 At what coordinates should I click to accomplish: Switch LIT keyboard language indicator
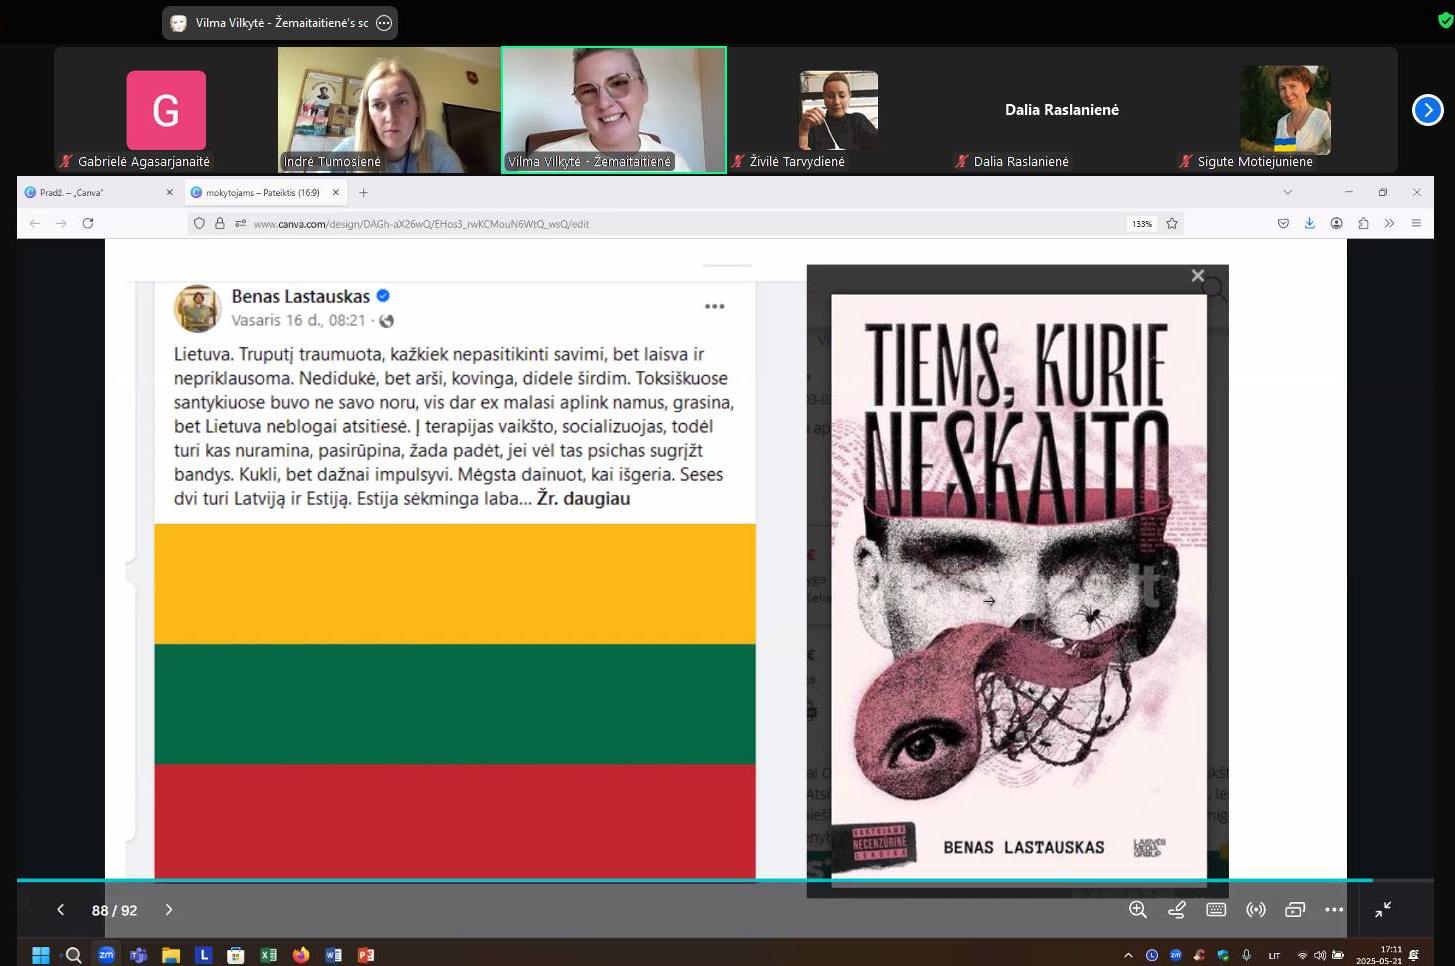tap(1274, 956)
